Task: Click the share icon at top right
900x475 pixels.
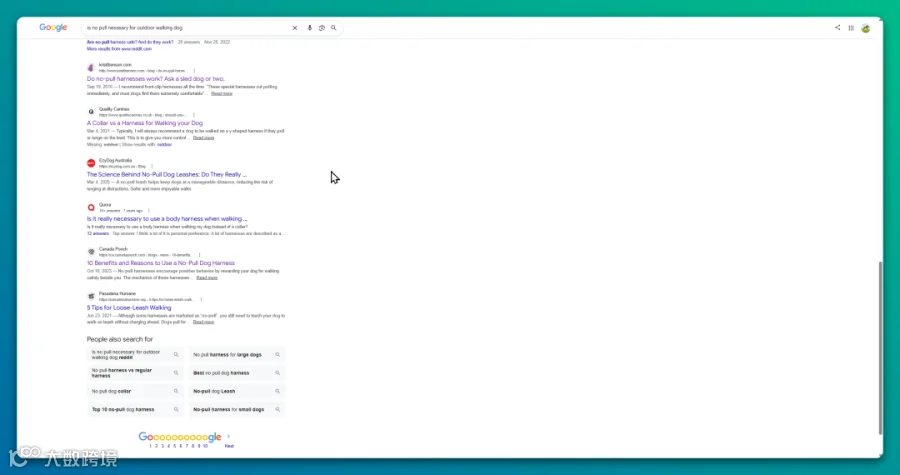Action: [x=837, y=28]
